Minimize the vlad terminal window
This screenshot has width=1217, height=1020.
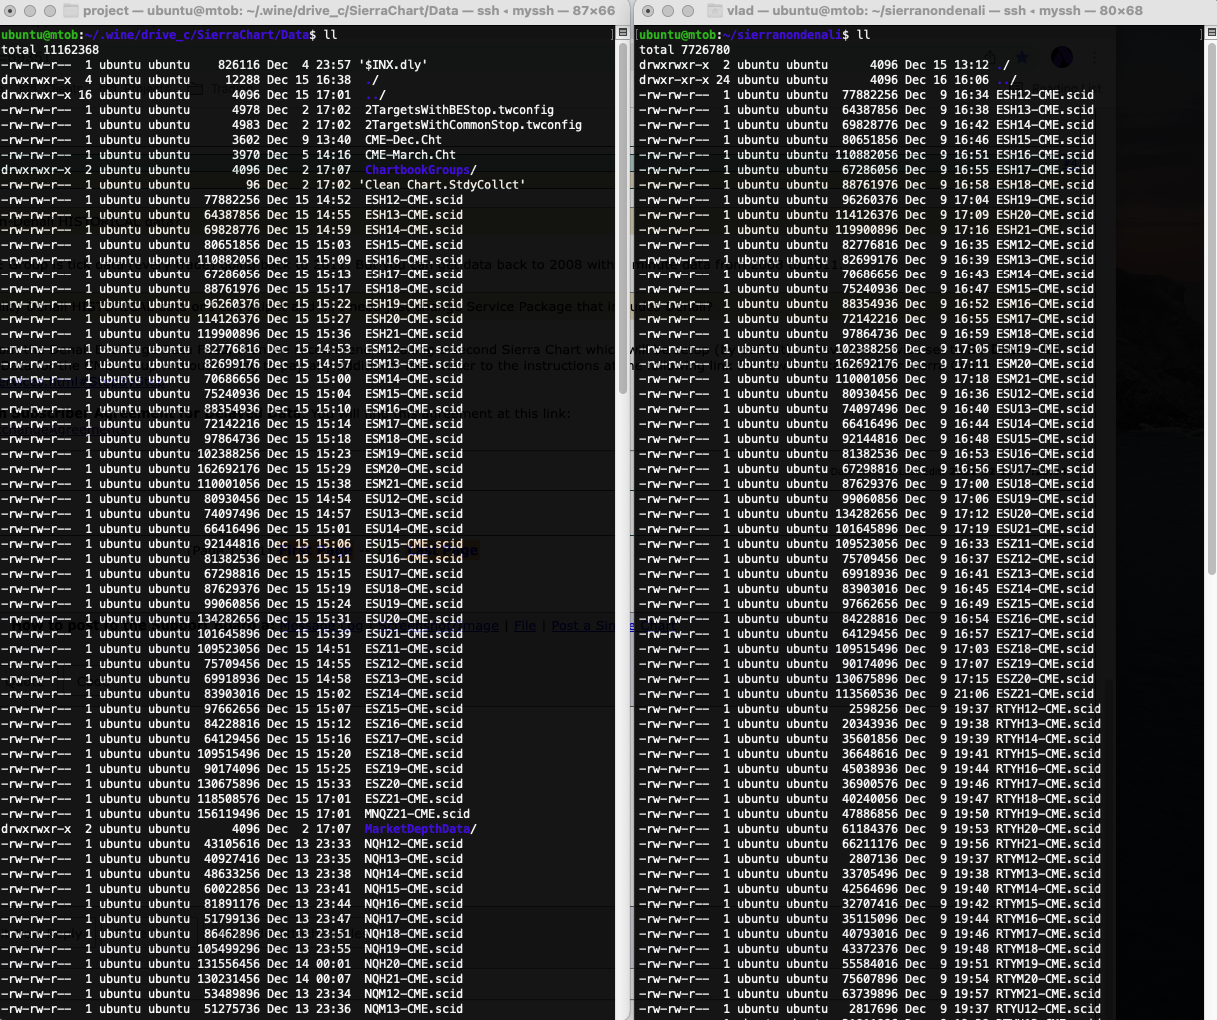(668, 11)
